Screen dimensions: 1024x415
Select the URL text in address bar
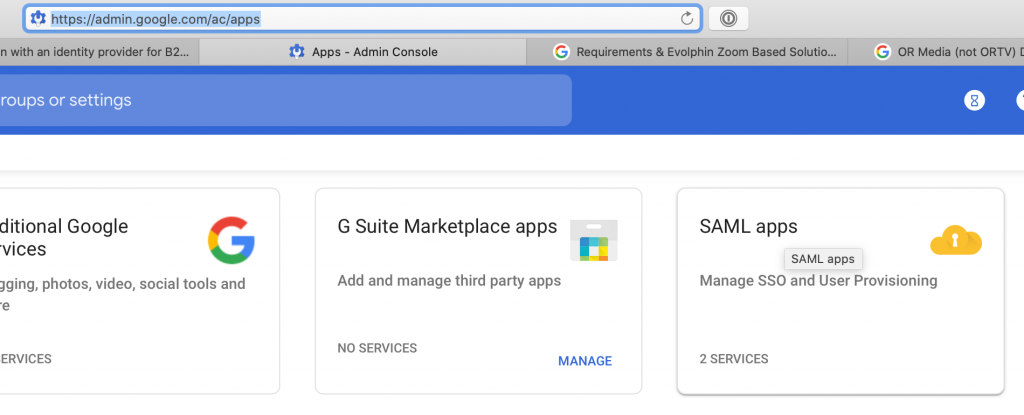[155, 19]
